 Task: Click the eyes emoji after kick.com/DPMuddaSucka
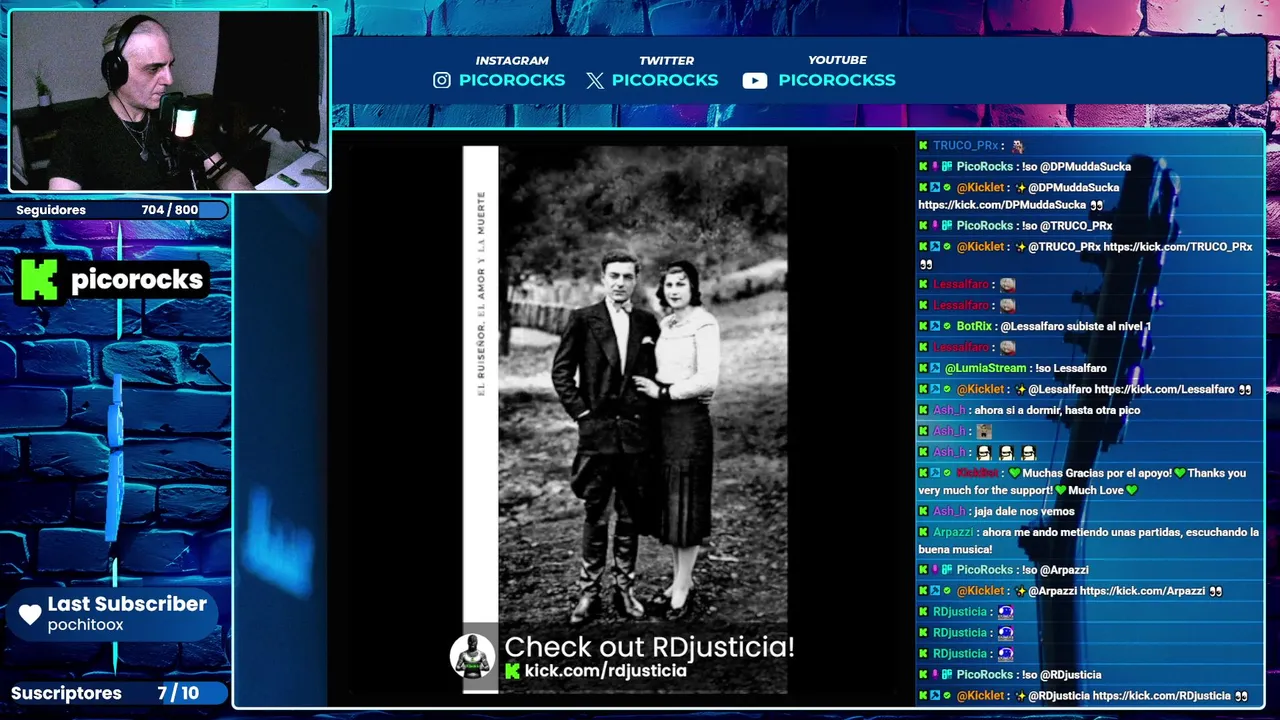(x=1096, y=205)
